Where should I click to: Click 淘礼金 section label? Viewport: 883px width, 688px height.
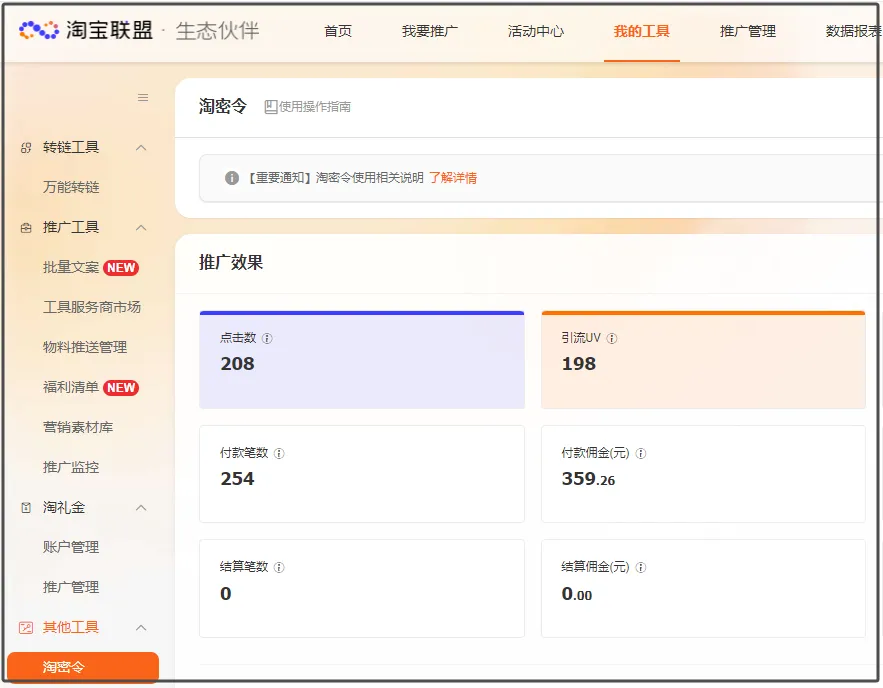click(x=64, y=507)
